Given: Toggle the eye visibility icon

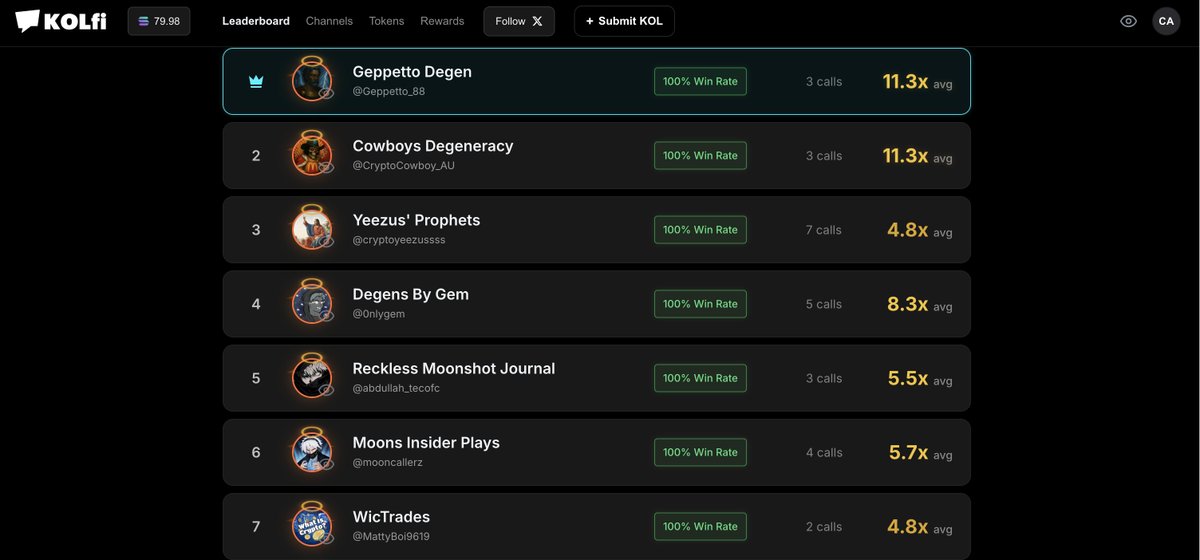Looking at the screenshot, I should click(x=1128, y=21).
